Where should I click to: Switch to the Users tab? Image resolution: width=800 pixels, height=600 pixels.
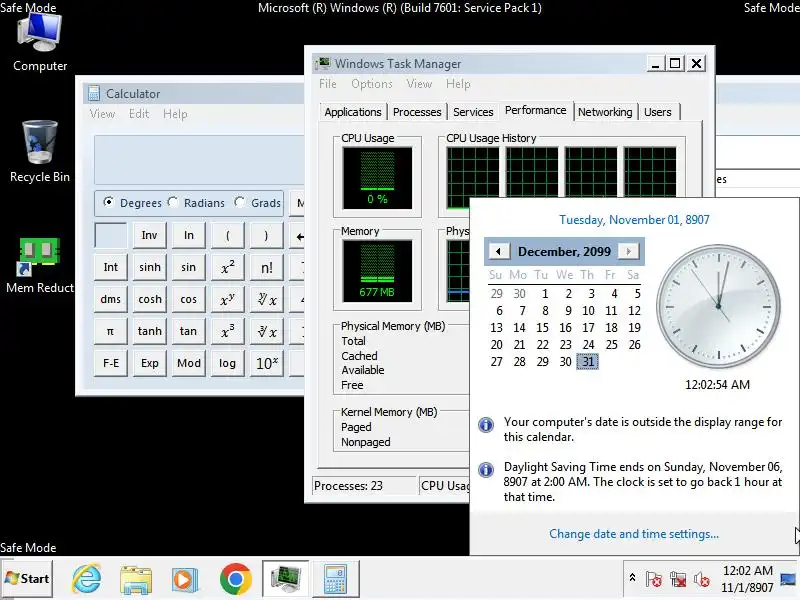point(658,112)
